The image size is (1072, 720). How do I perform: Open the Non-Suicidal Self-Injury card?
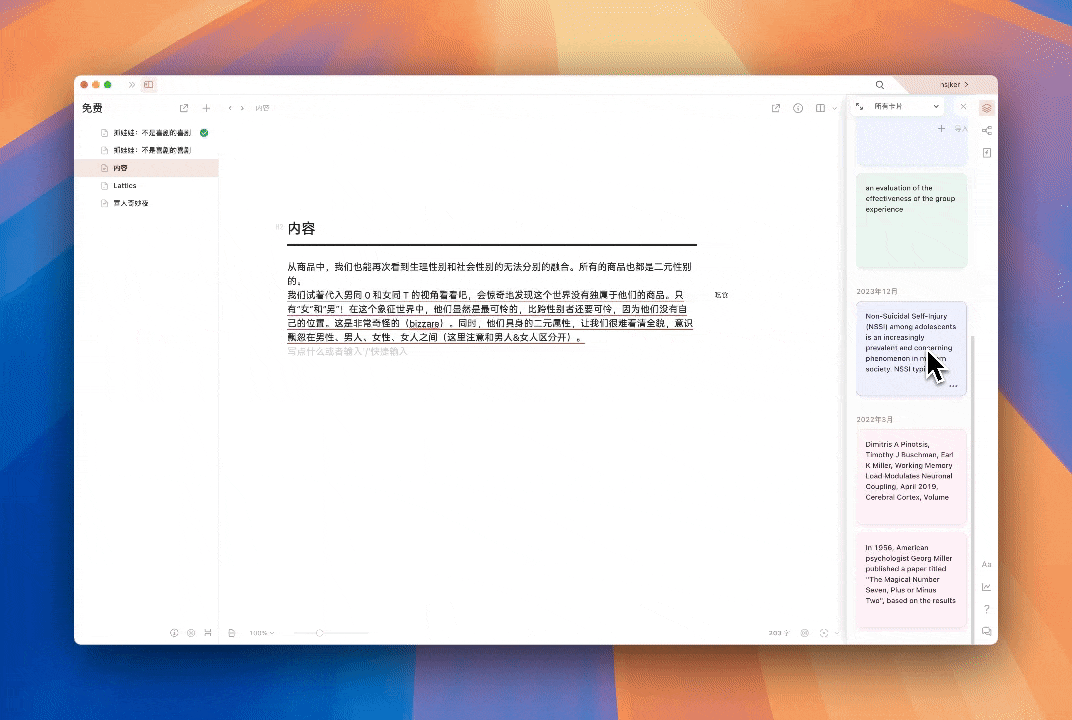pos(911,349)
